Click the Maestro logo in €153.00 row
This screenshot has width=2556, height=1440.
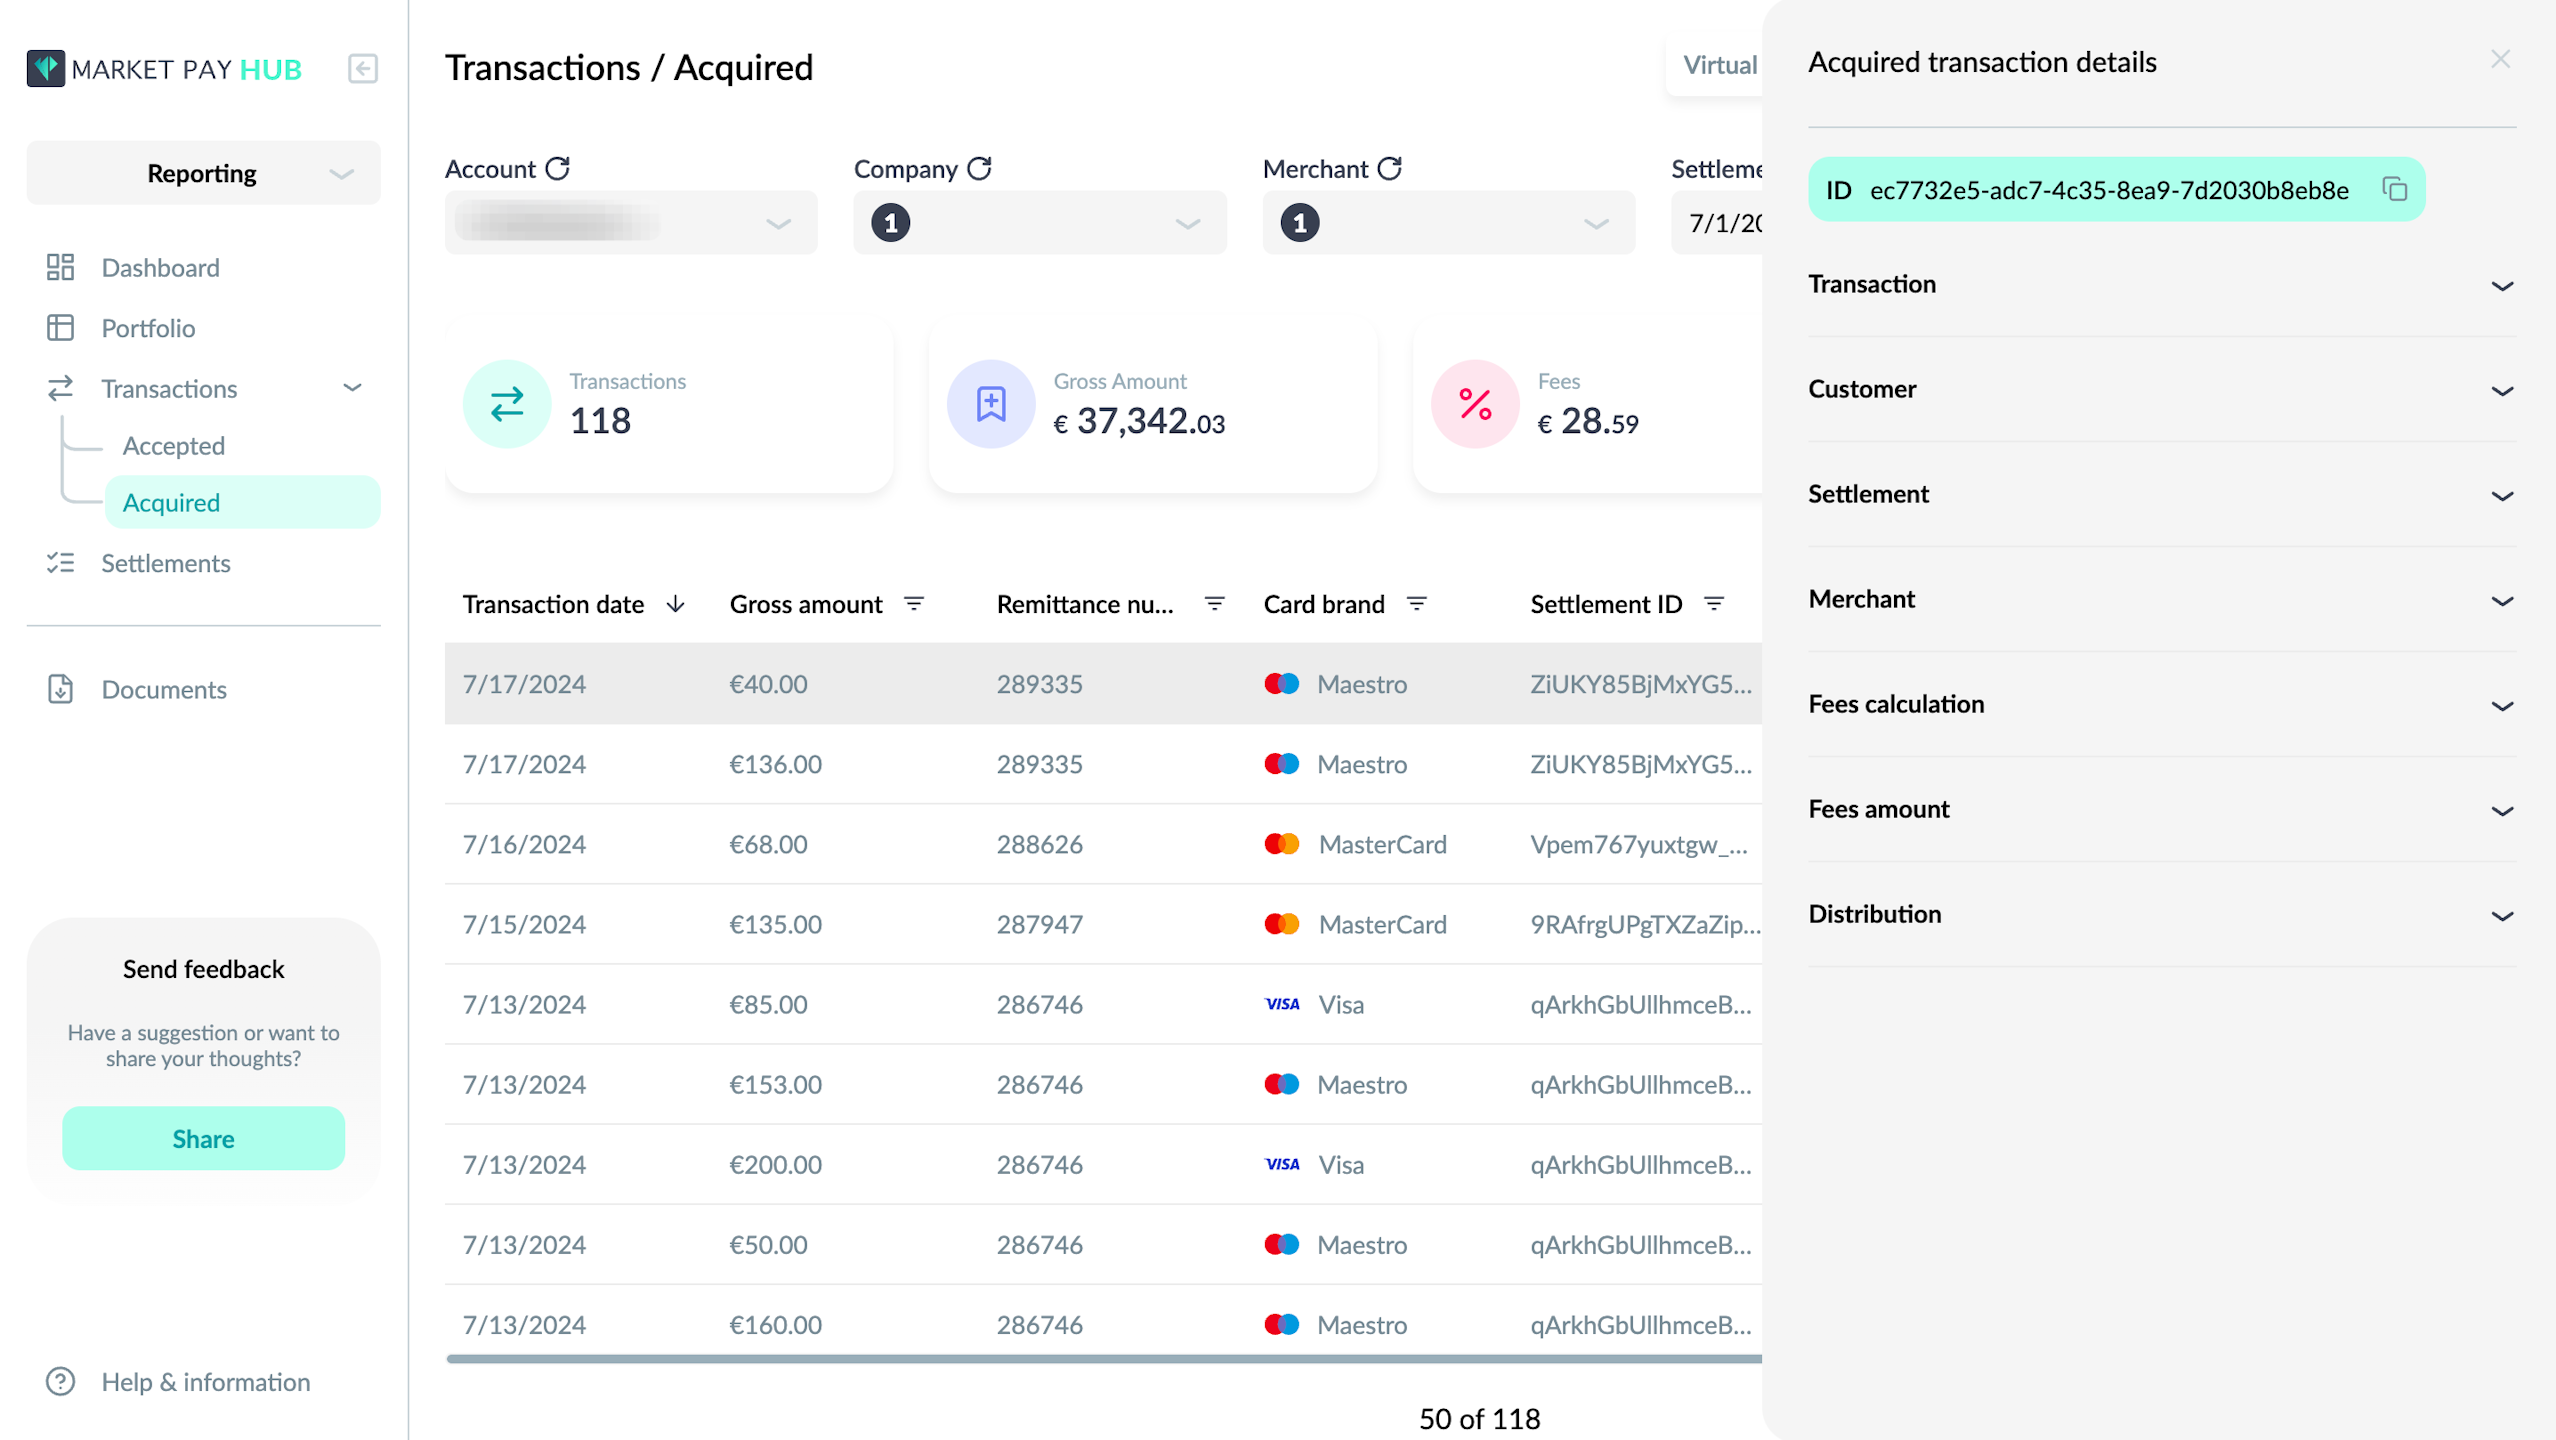click(x=1281, y=1084)
